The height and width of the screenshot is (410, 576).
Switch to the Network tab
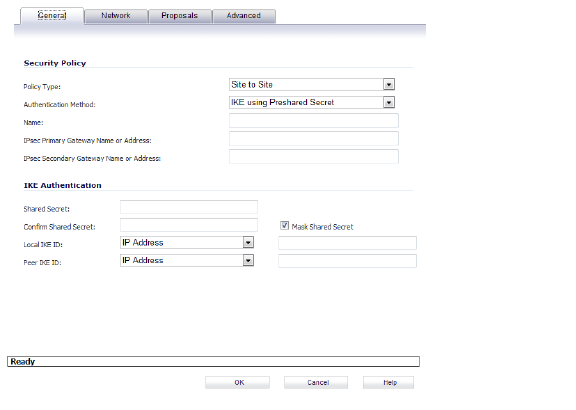116,16
